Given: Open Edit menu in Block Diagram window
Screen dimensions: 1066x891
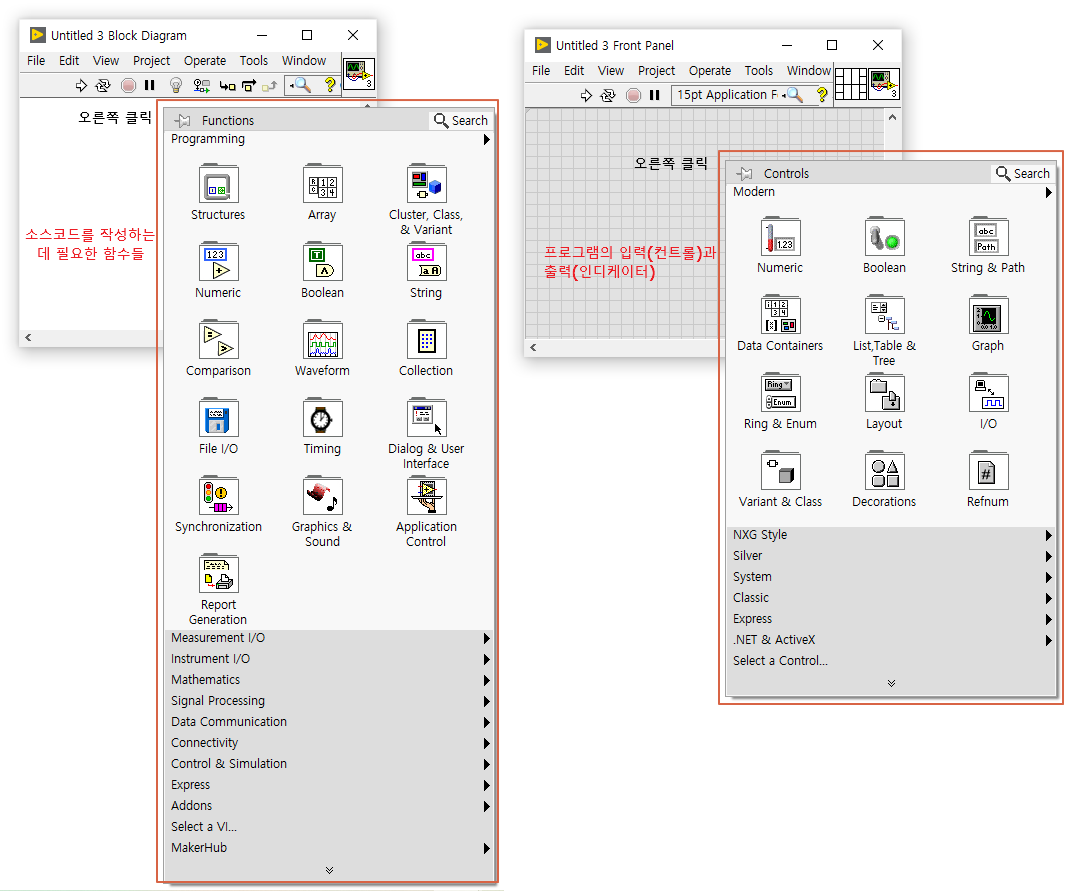Looking at the screenshot, I should [69, 60].
